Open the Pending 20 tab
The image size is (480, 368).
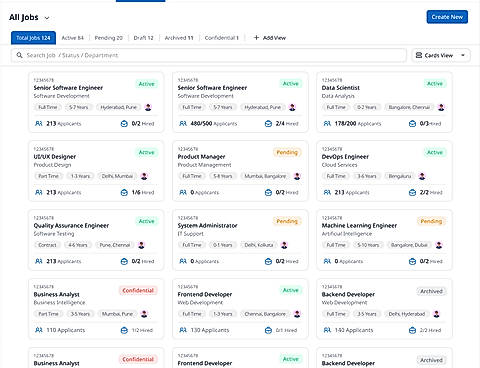[x=109, y=38]
